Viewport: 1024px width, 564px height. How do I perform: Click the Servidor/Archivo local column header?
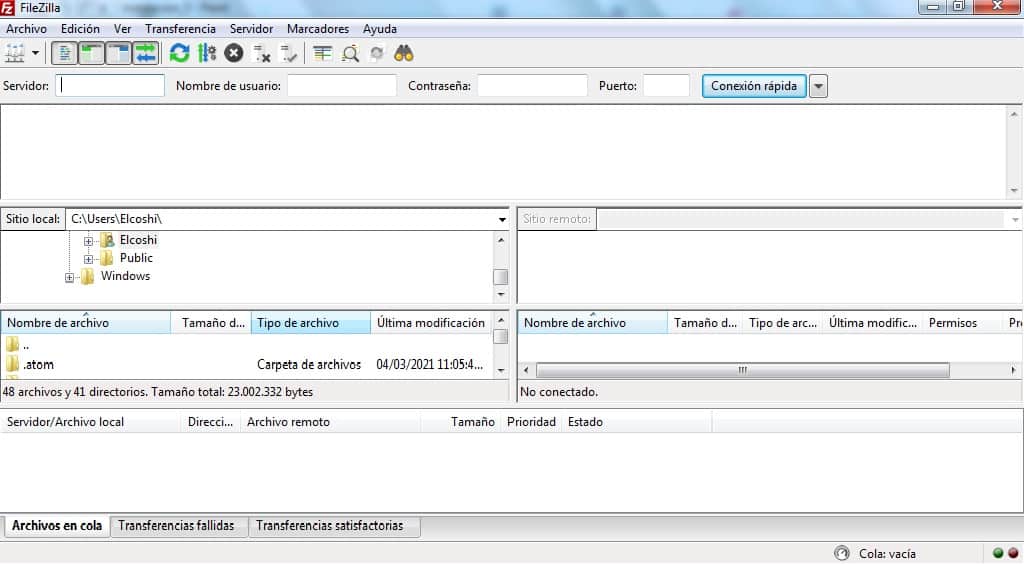coord(91,422)
